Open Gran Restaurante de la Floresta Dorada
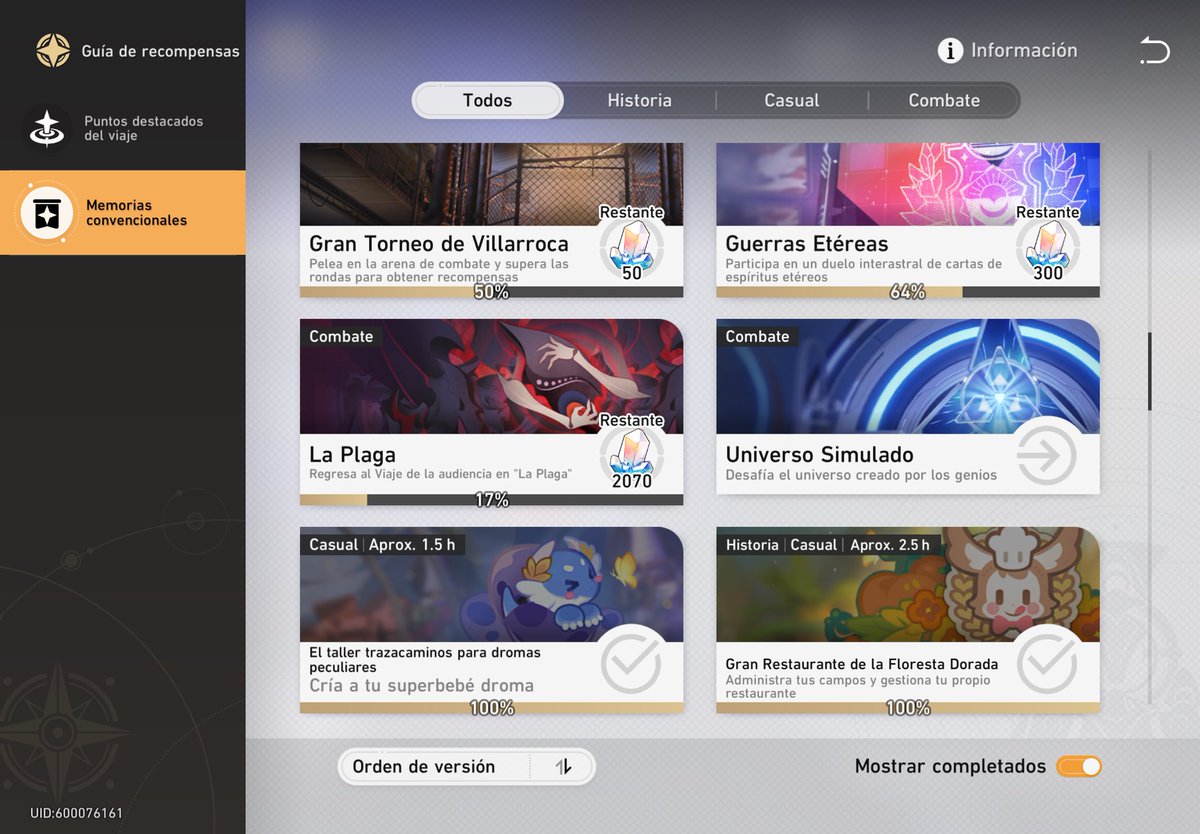Screen dimensions: 1200x834 [862, 664]
